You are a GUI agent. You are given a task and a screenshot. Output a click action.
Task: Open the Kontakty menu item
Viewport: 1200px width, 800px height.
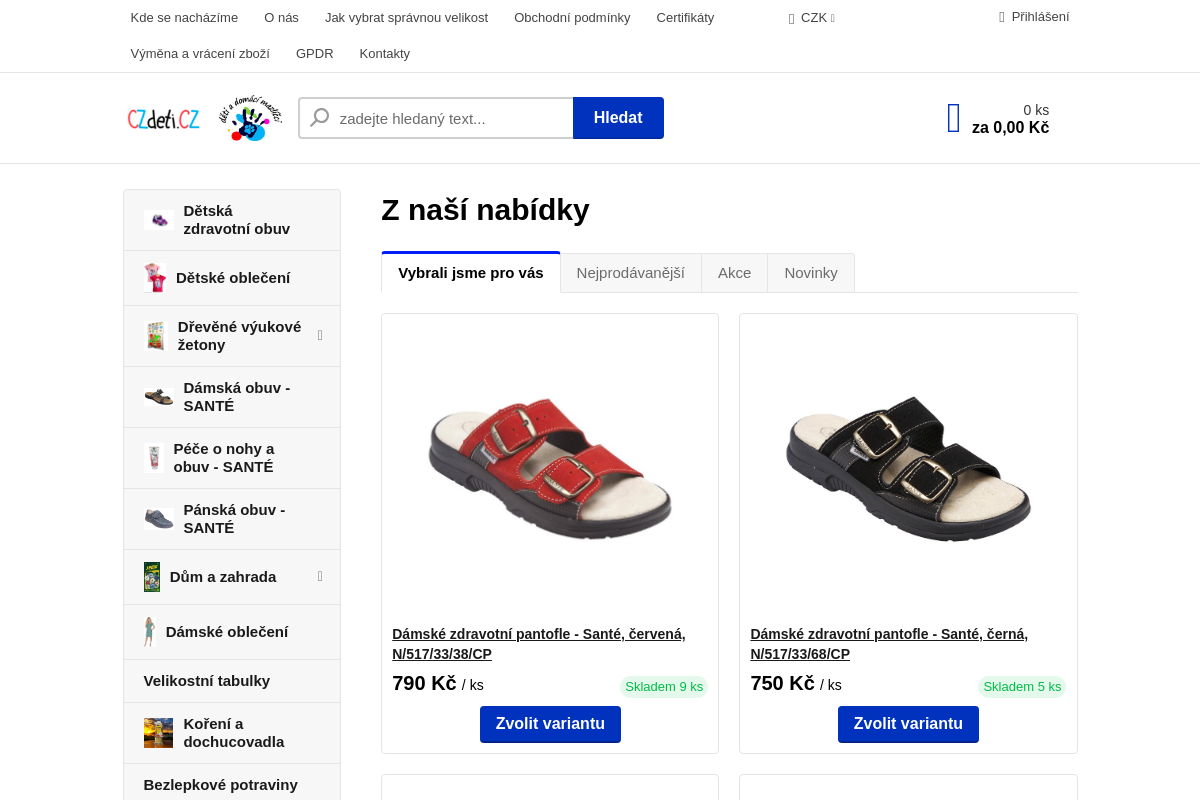click(x=384, y=53)
